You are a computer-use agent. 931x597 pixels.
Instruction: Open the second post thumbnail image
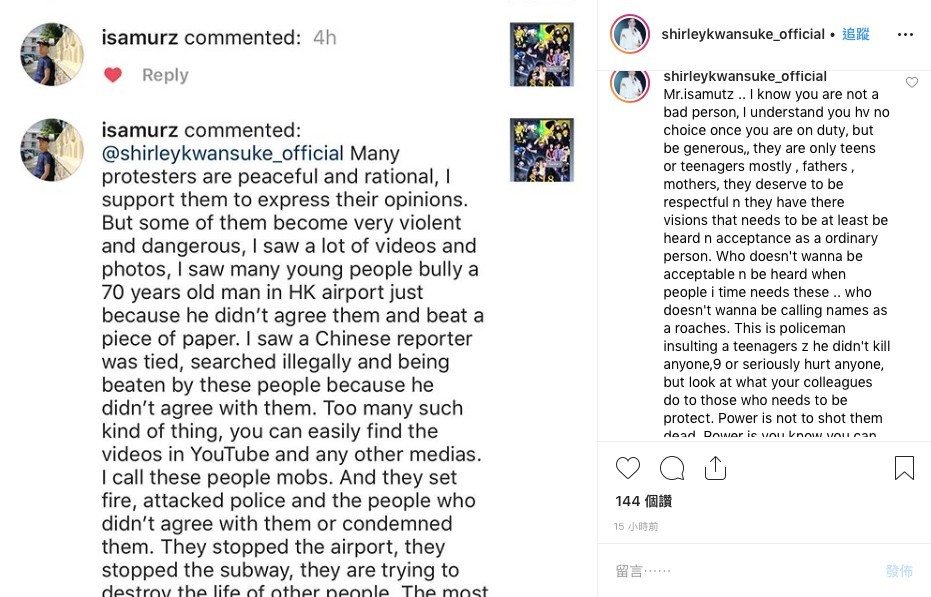tap(541, 150)
